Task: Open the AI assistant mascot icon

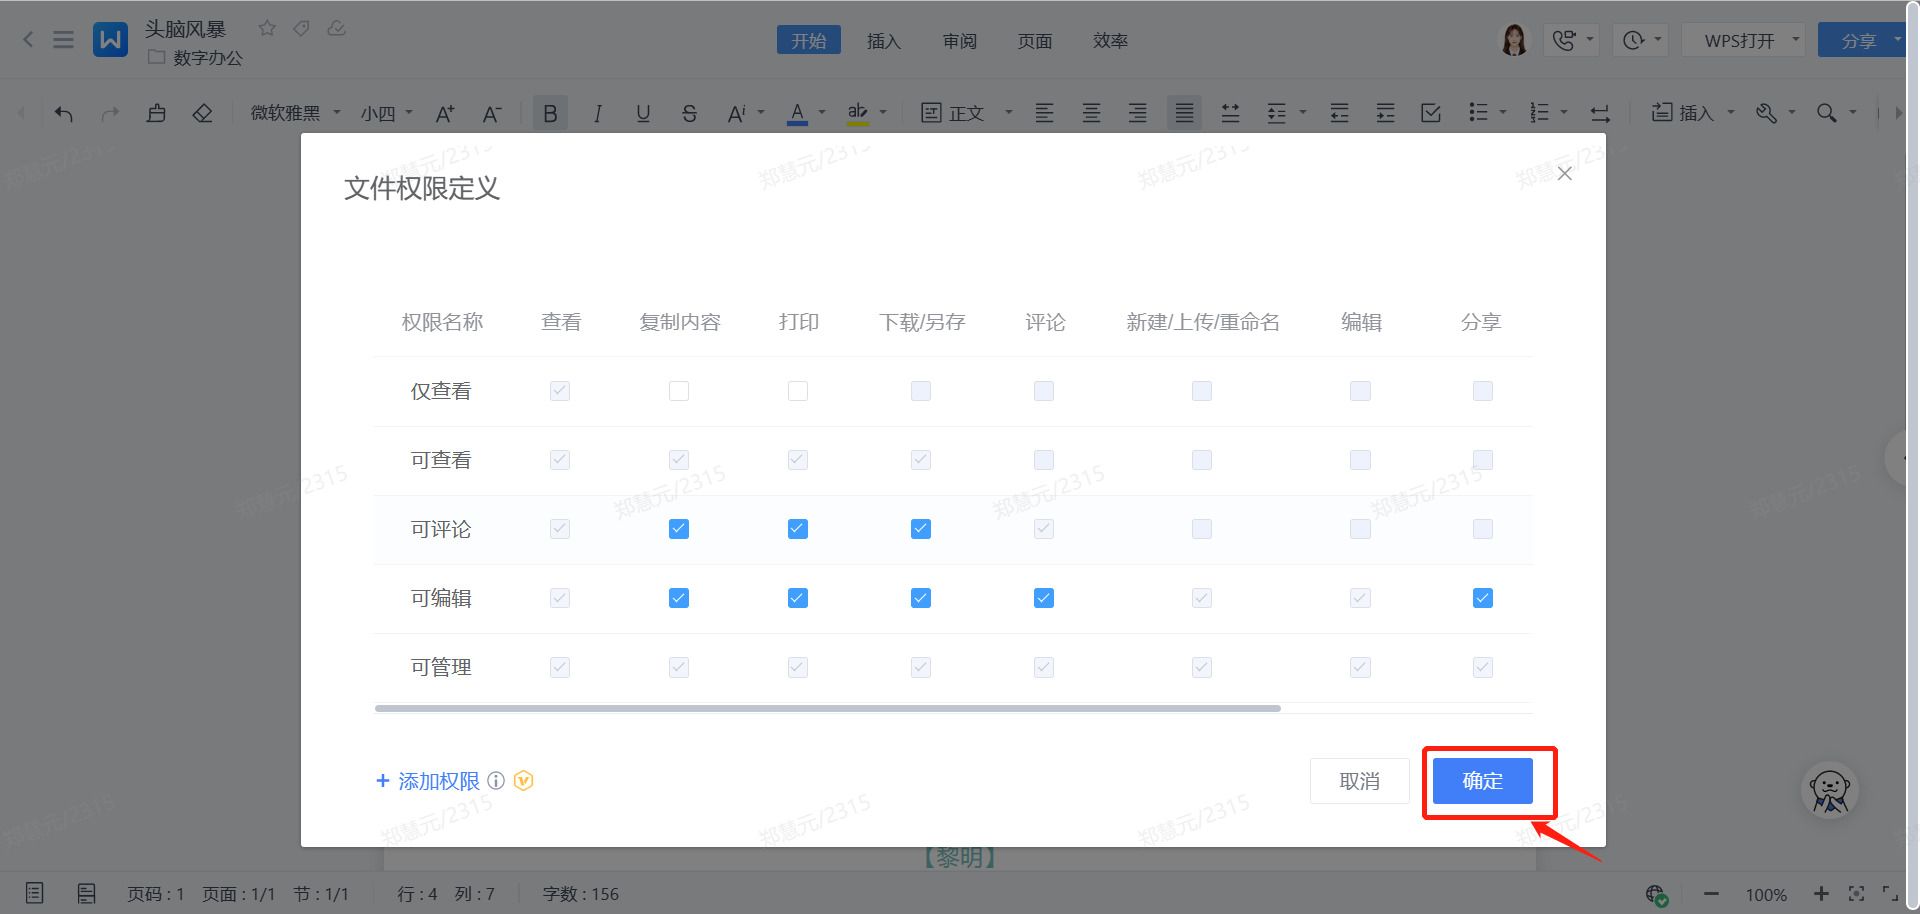Action: click(x=1830, y=791)
